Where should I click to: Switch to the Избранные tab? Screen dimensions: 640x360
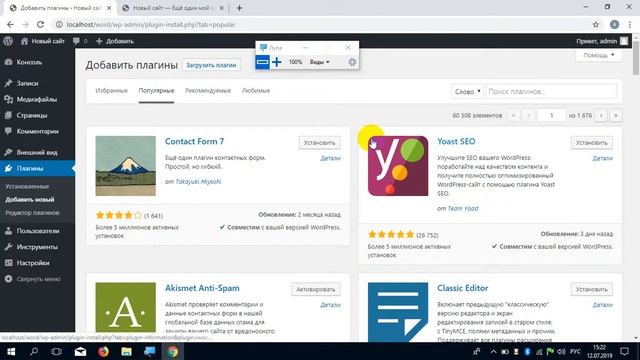pos(111,91)
